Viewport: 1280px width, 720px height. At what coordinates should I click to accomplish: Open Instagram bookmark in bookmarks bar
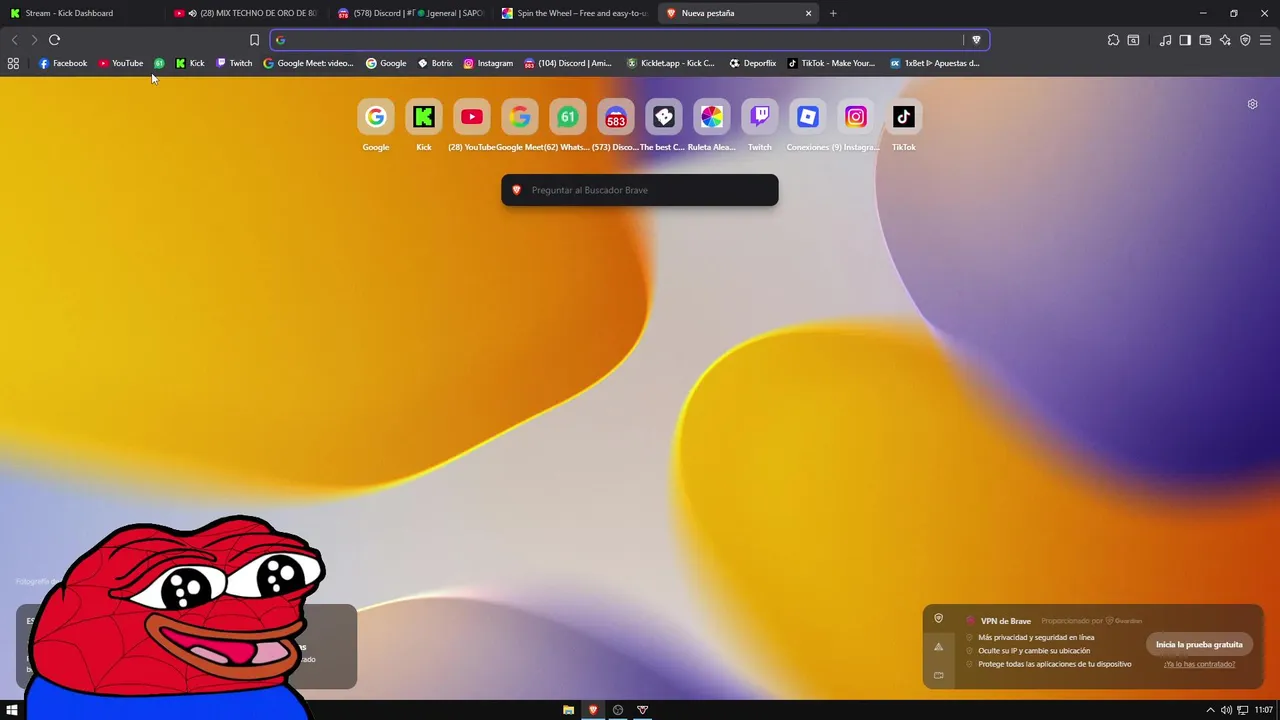(x=488, y=63)
